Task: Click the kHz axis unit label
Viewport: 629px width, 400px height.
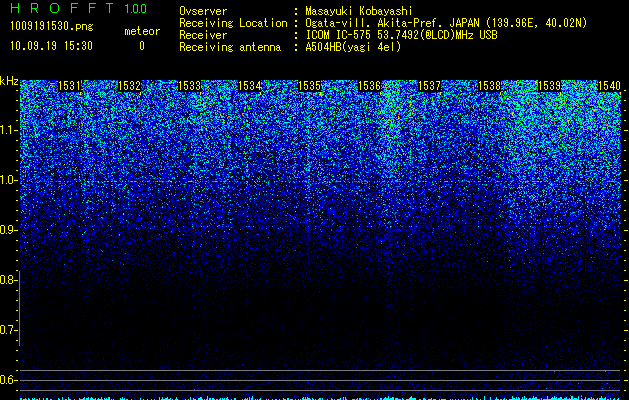Action: point(9,81)
